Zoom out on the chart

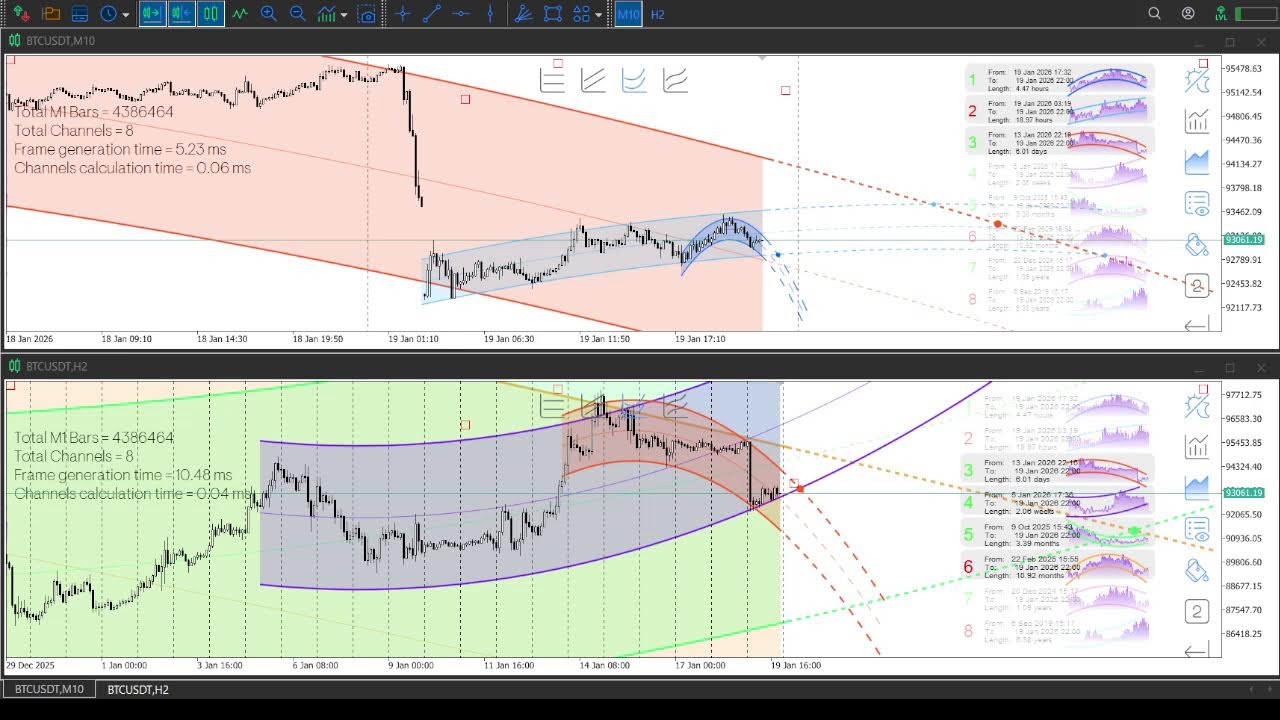tap(297, 14)
